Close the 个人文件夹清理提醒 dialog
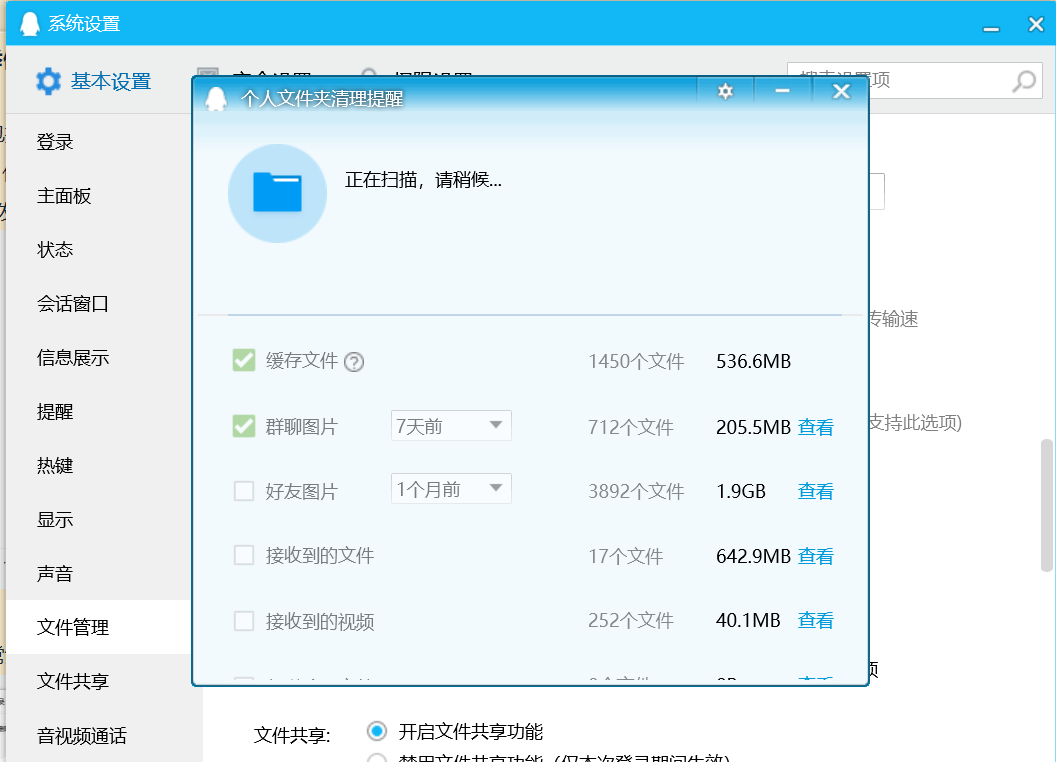Screen dimensions: 1056x762 (x=840, y=91)
